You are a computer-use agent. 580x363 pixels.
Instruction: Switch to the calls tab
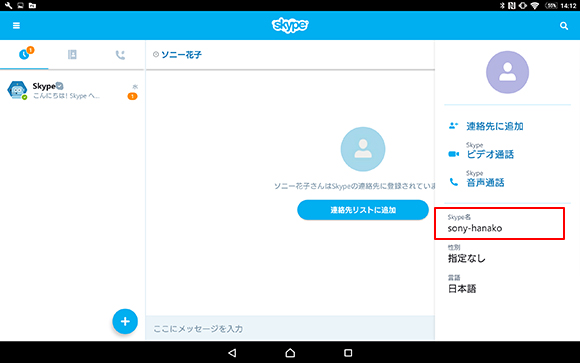tap(120, 55)
